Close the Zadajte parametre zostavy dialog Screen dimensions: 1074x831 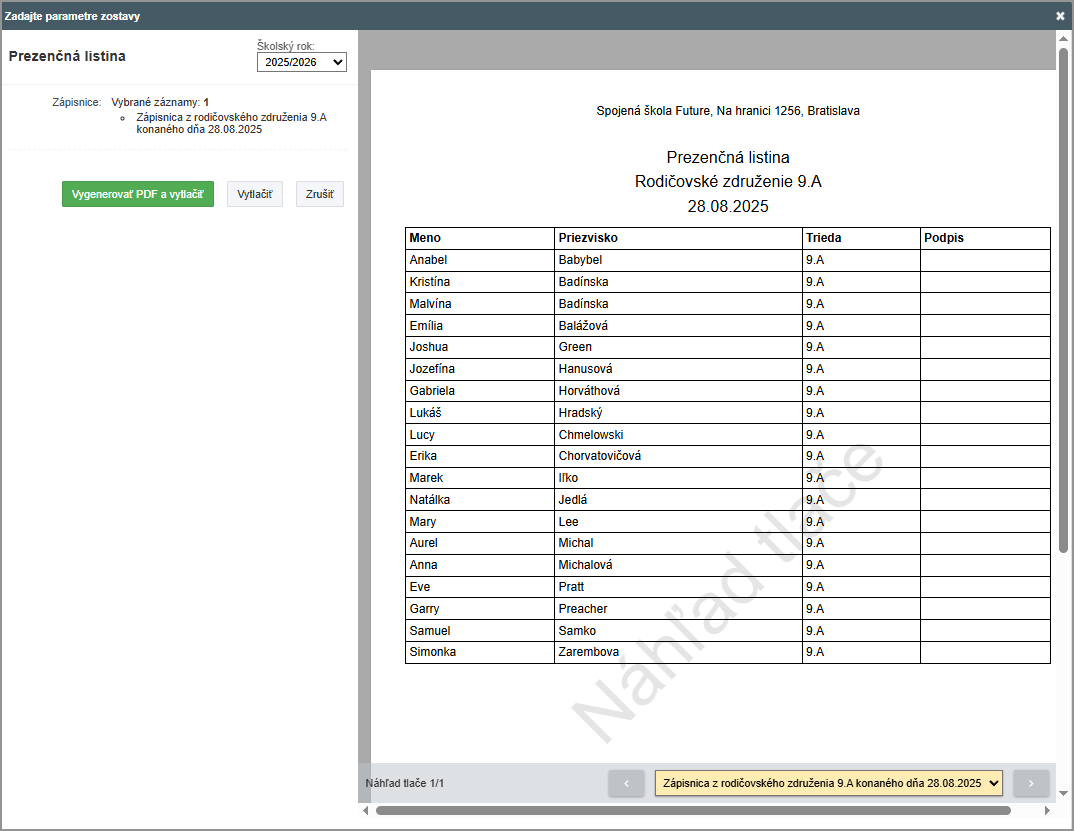pos(1060,16)
